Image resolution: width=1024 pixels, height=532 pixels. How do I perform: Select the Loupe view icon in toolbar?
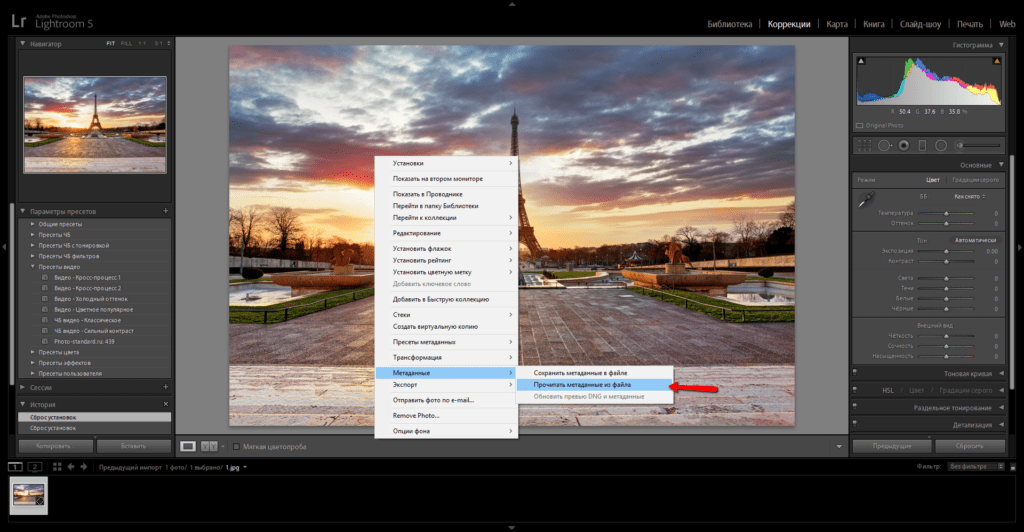click(x=188, y=446)
